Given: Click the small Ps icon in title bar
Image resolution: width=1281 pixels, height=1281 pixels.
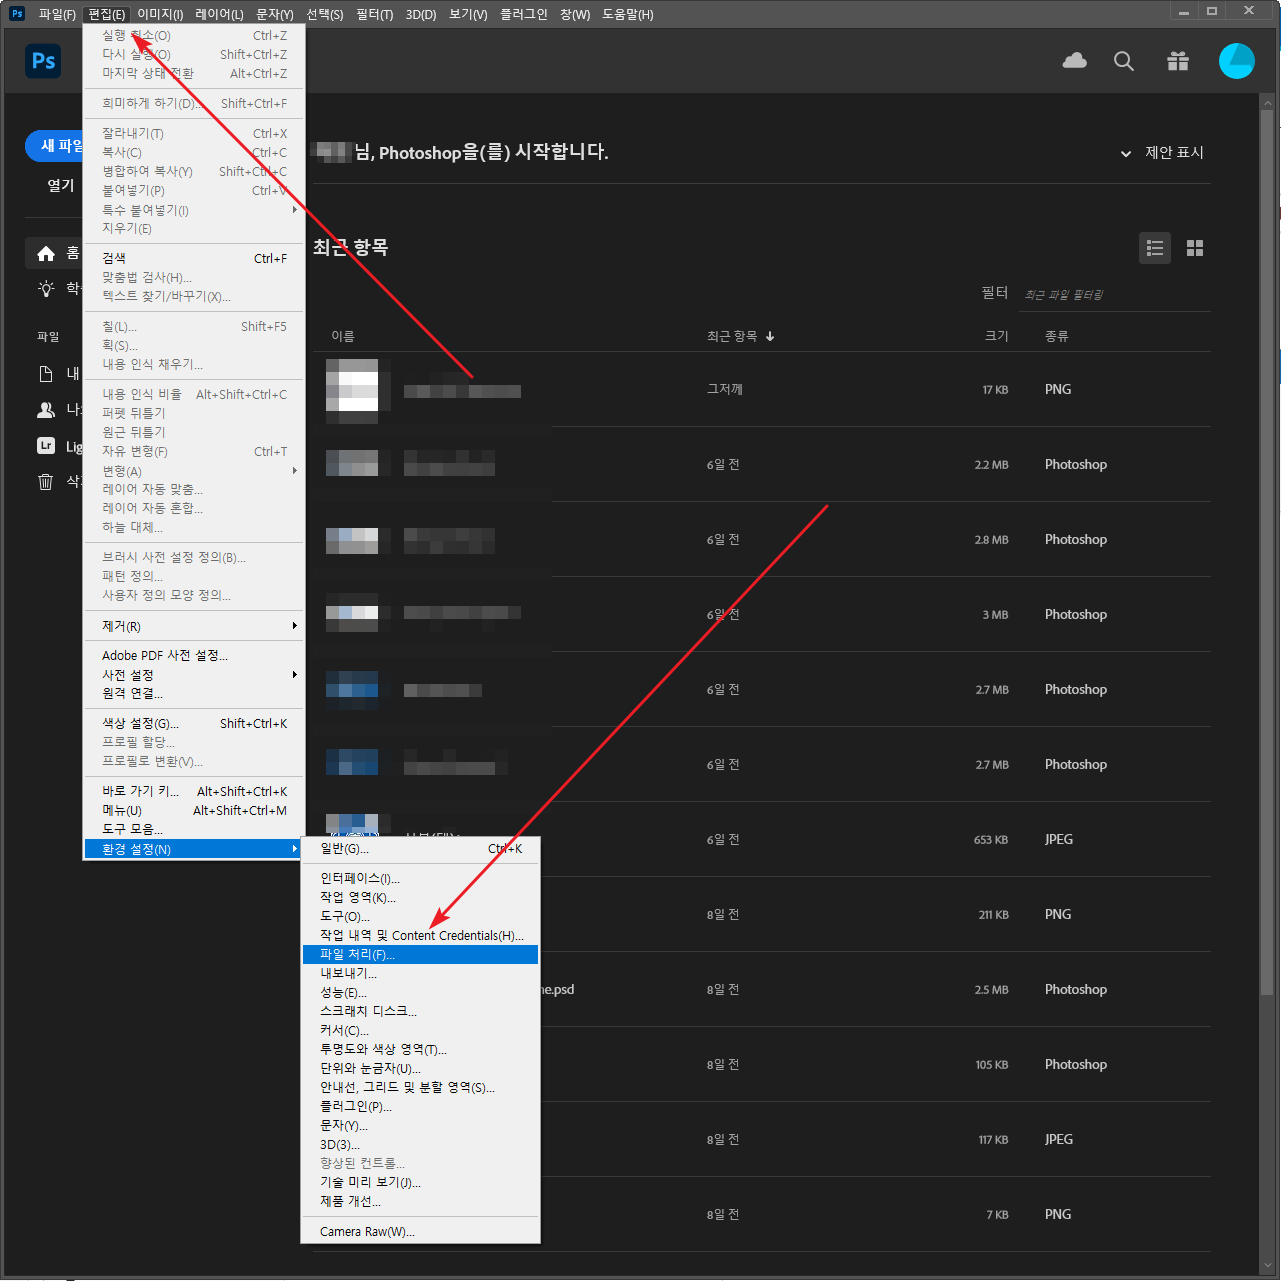Looking at the screenshot, I should 17,13.
